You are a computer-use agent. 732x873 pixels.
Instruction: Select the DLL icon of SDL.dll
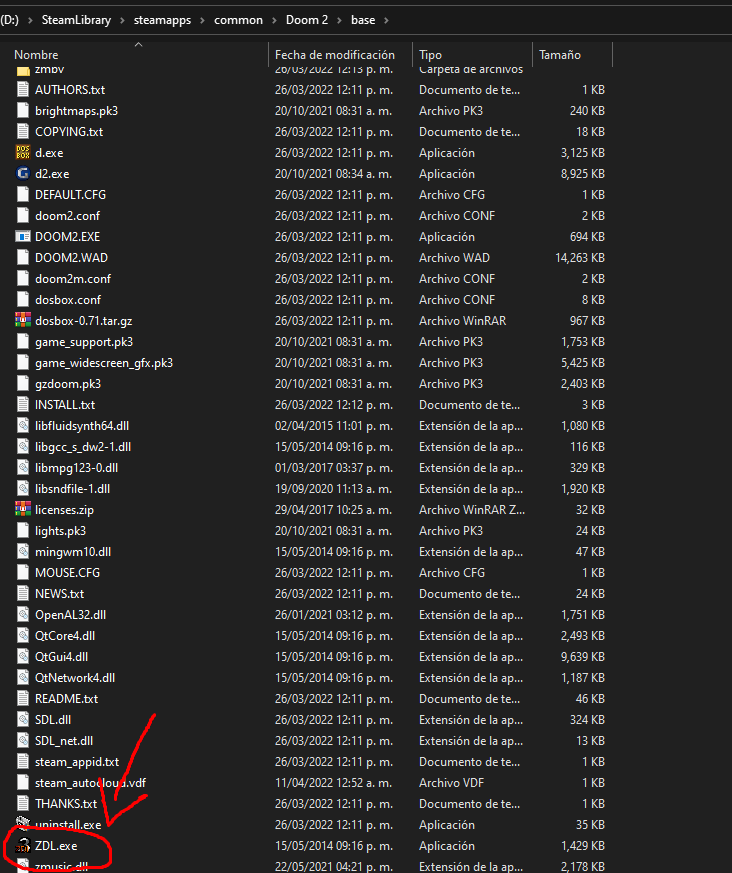pos(23,720)
